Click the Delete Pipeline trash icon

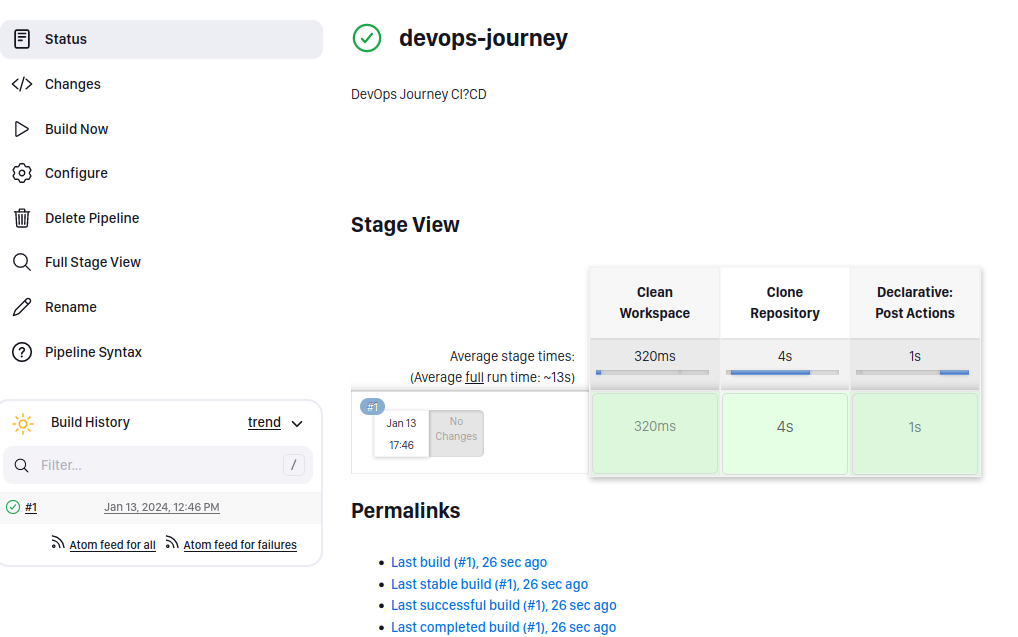click(x=22, y=218)
